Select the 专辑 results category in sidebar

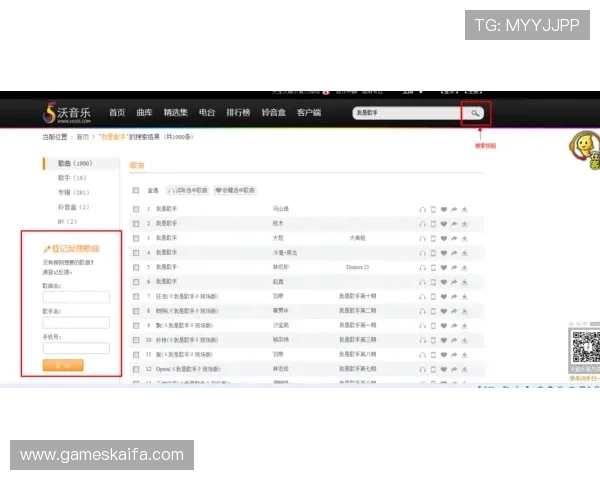click(73, 193)
